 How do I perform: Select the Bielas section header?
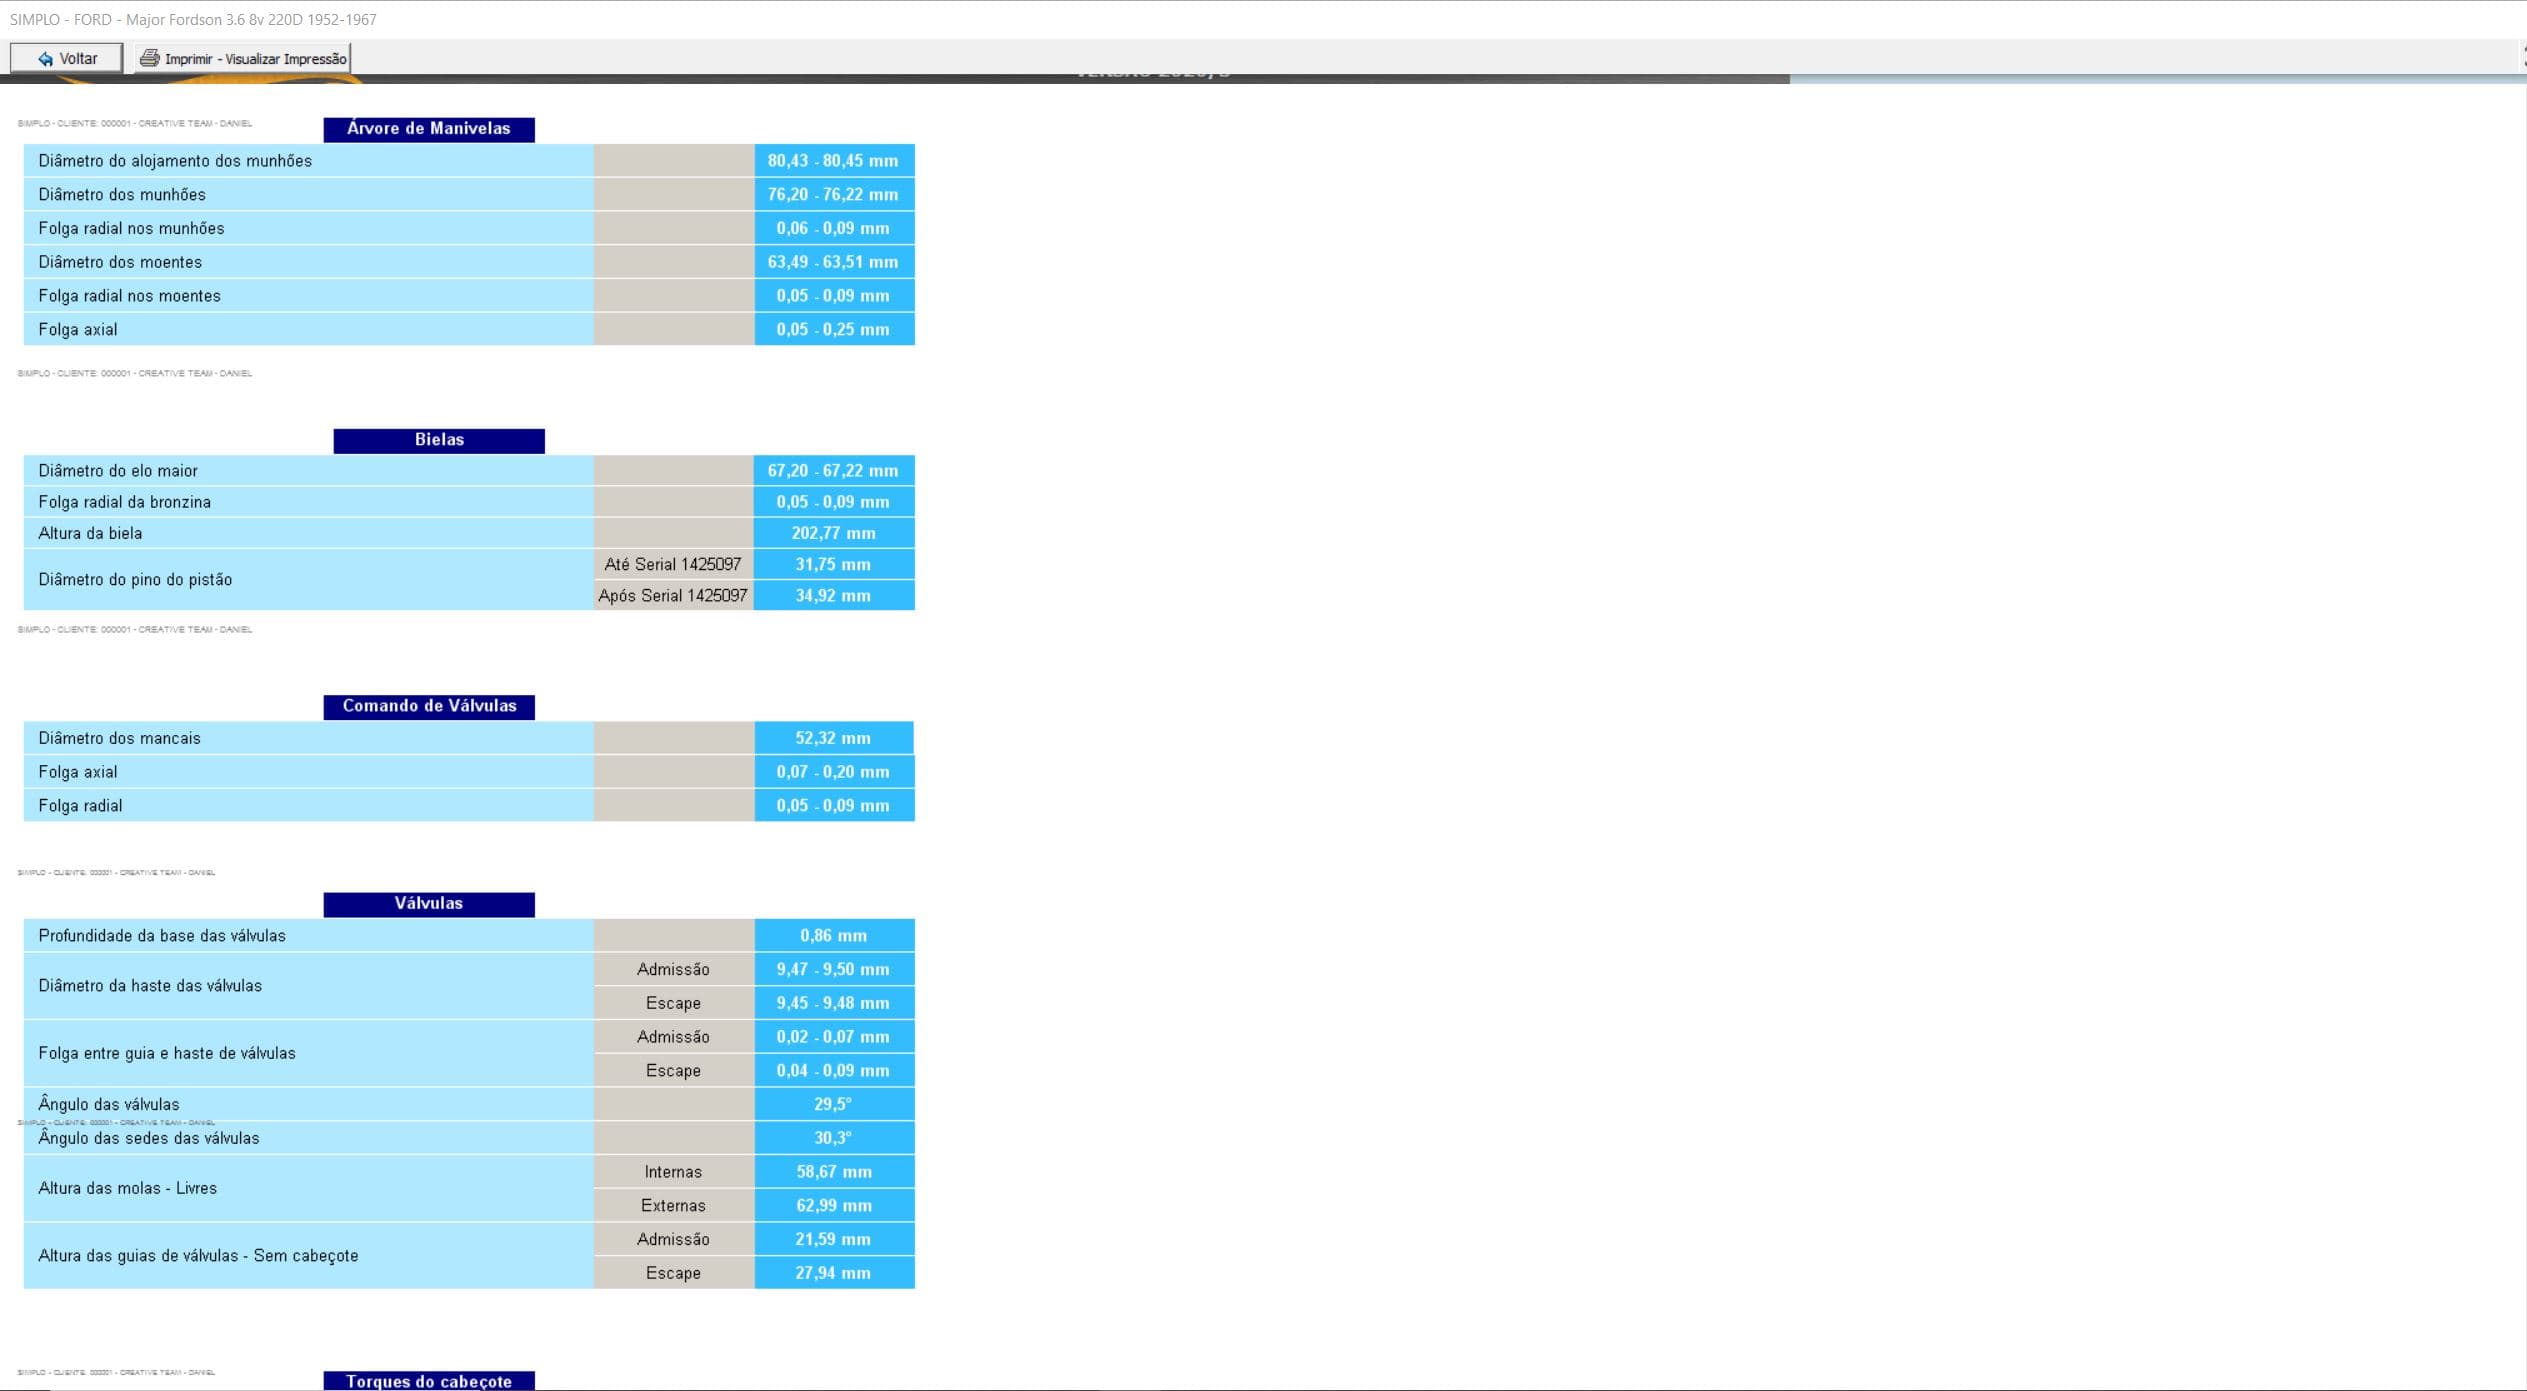(x=439, y=440)
